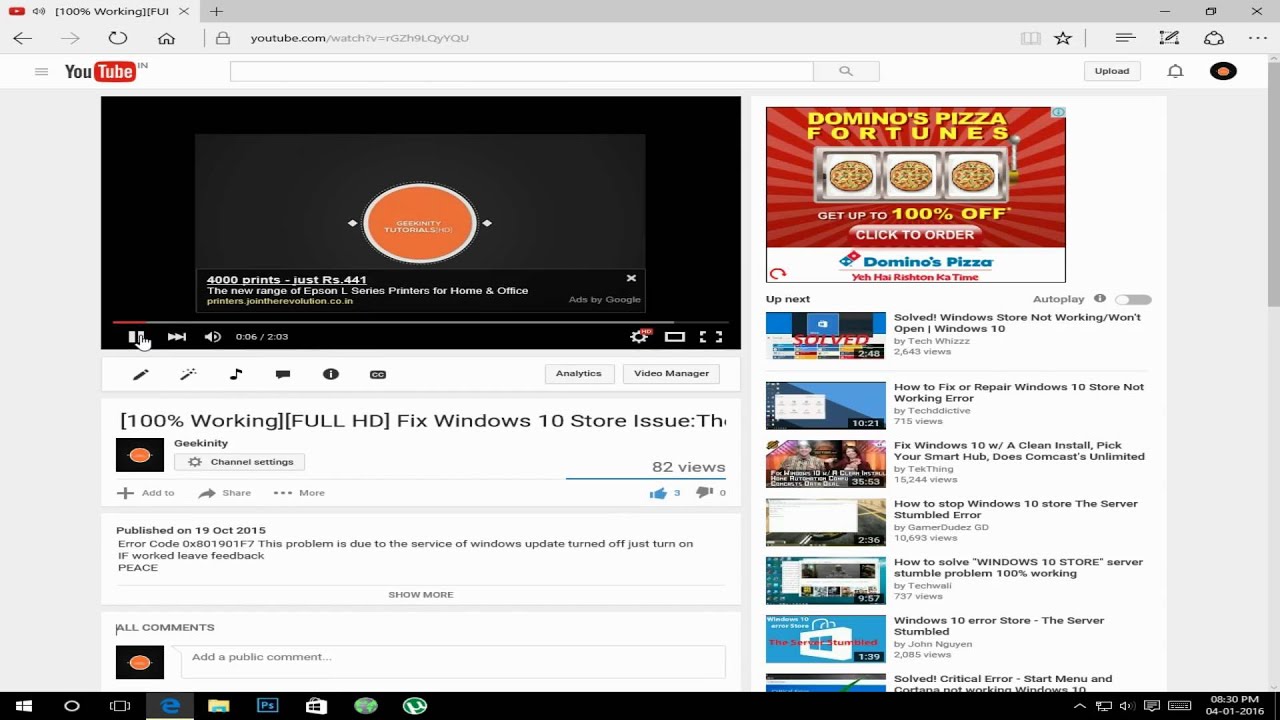Open YouTube guide hamburger menu
Screen dimensions: 1280x720
[41, 71]
